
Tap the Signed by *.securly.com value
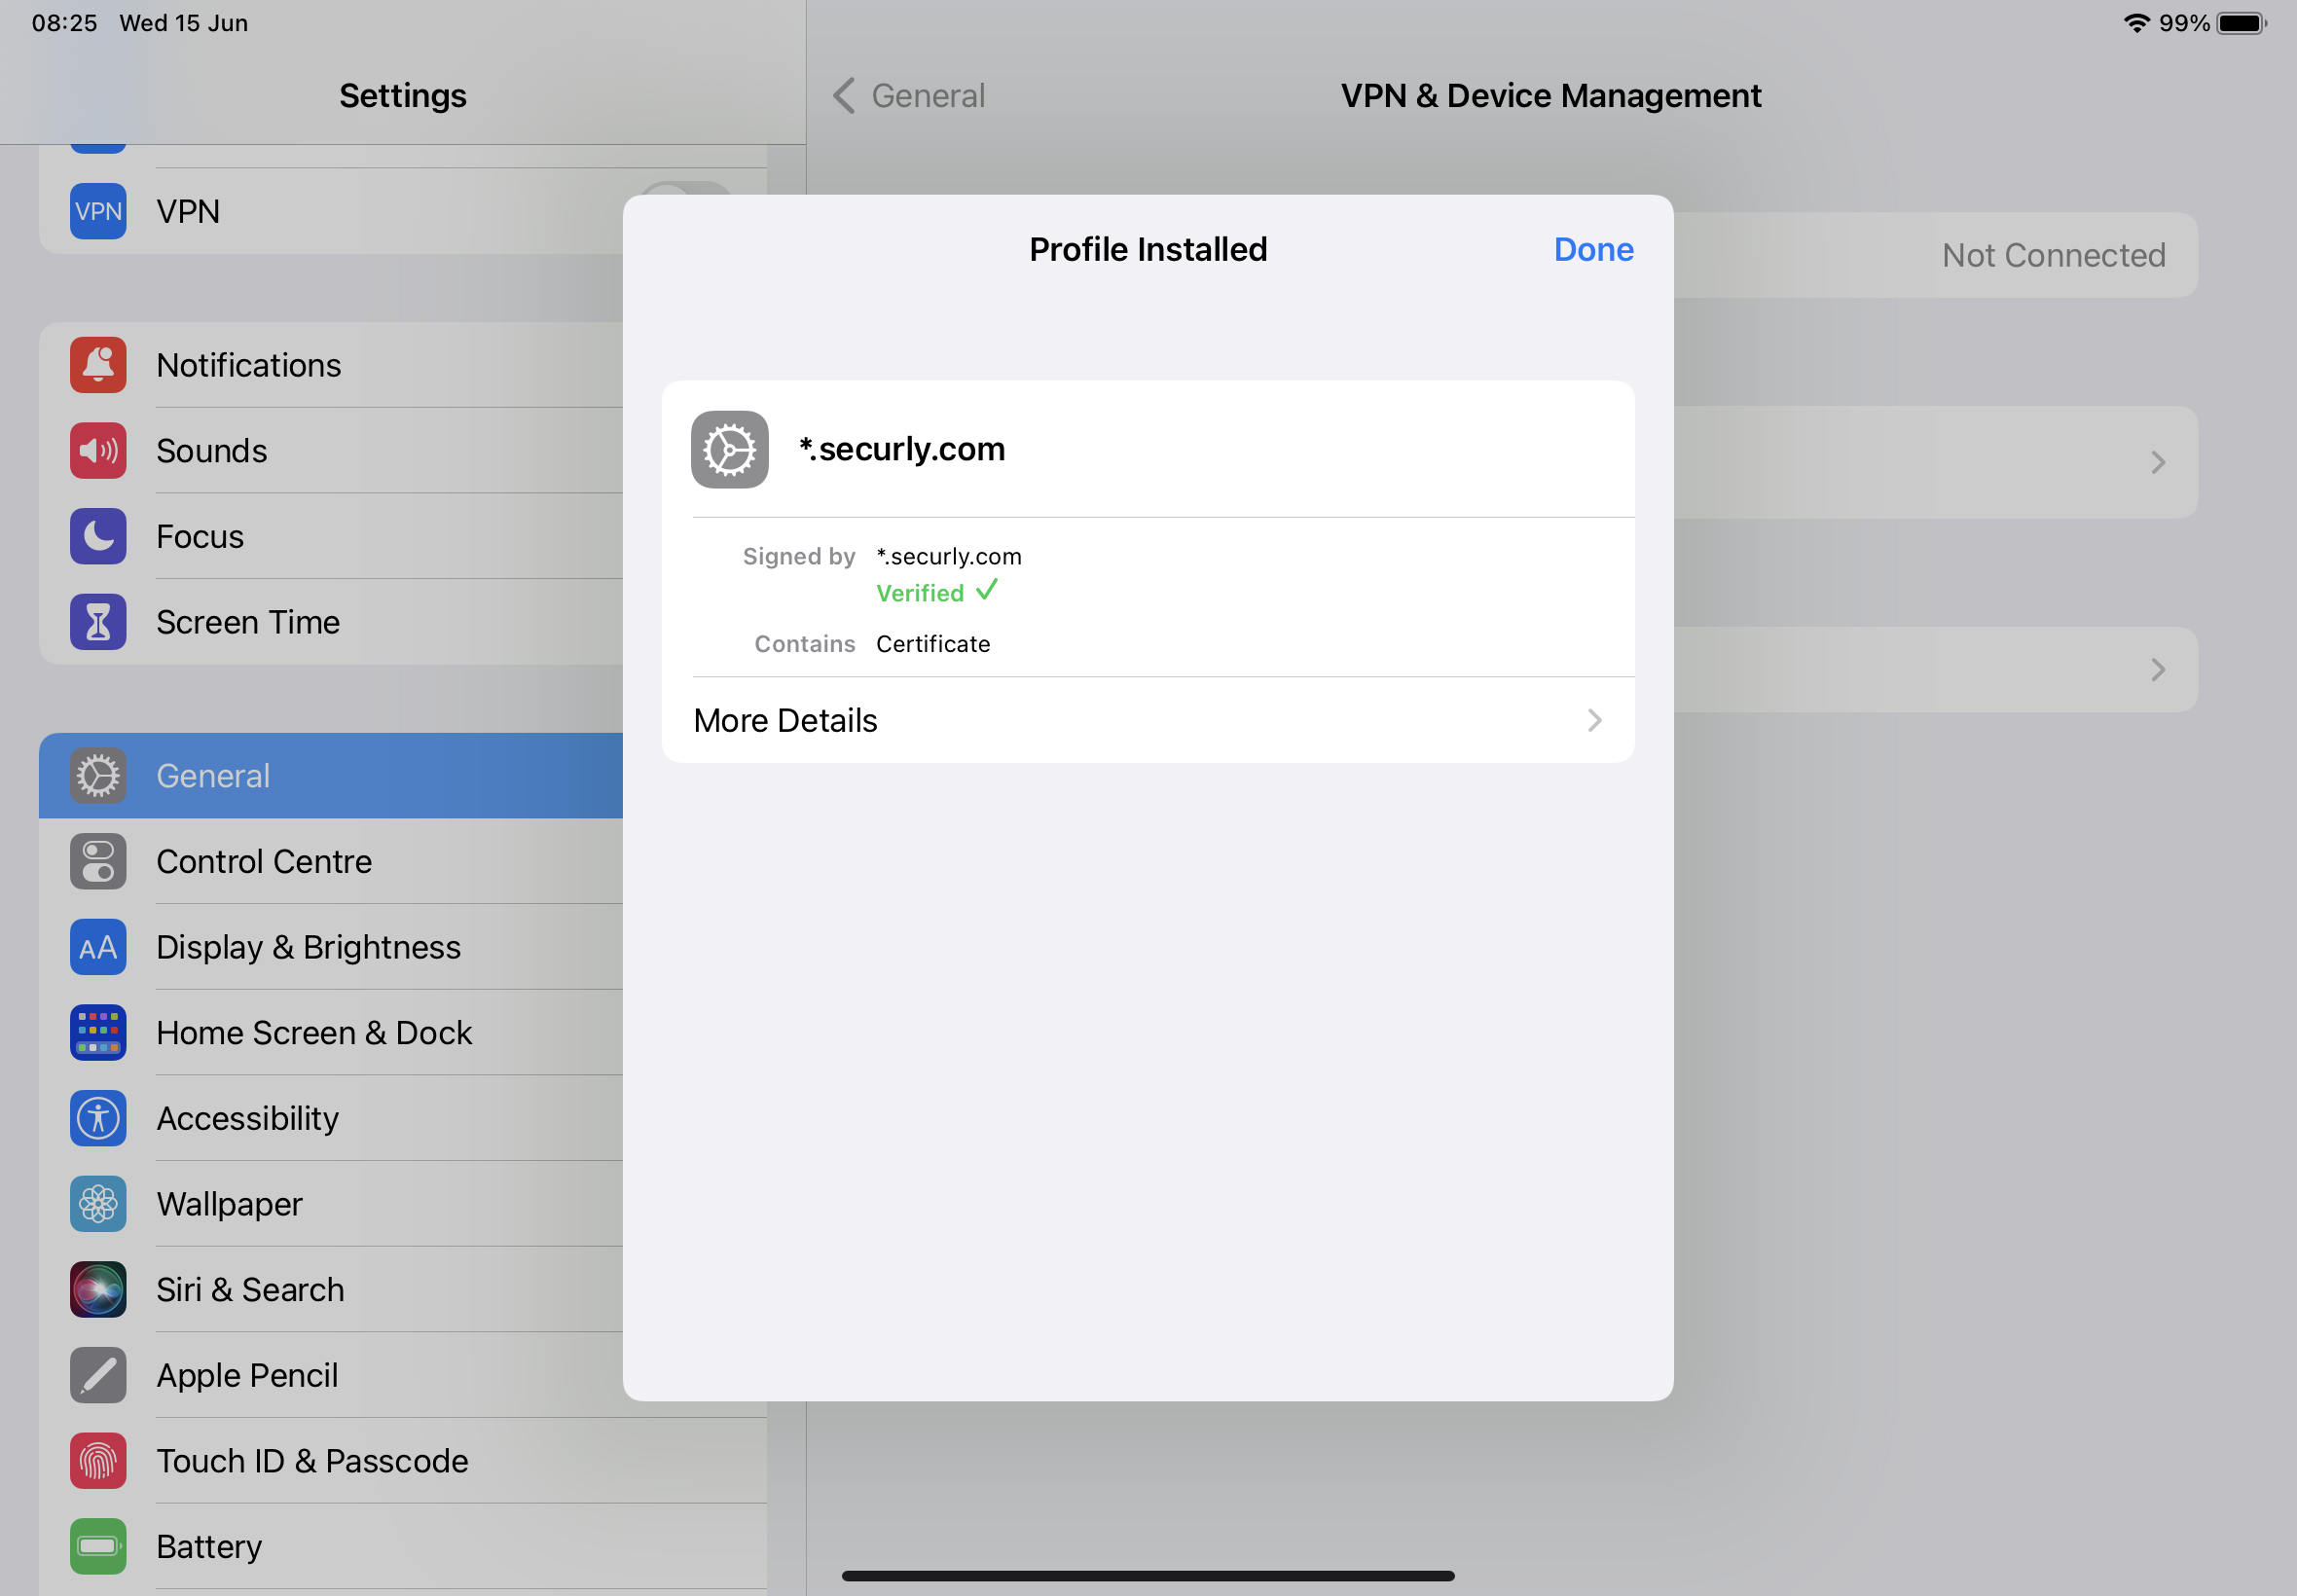(949, 557)
